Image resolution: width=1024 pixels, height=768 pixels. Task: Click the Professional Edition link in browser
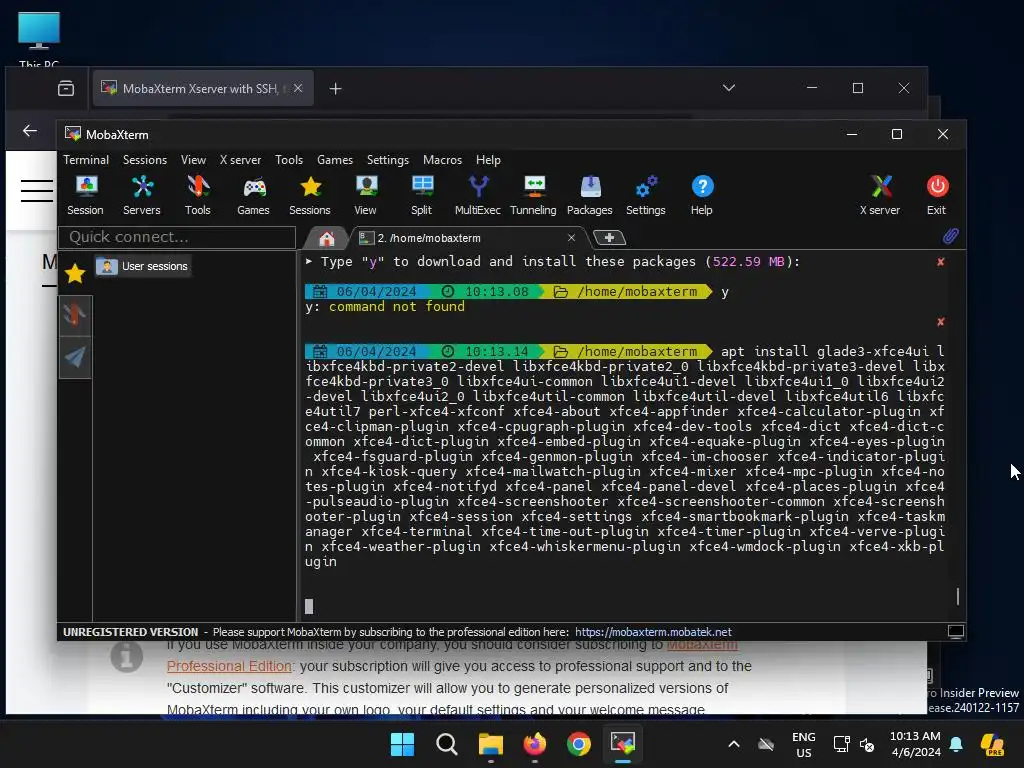(229, 666)
